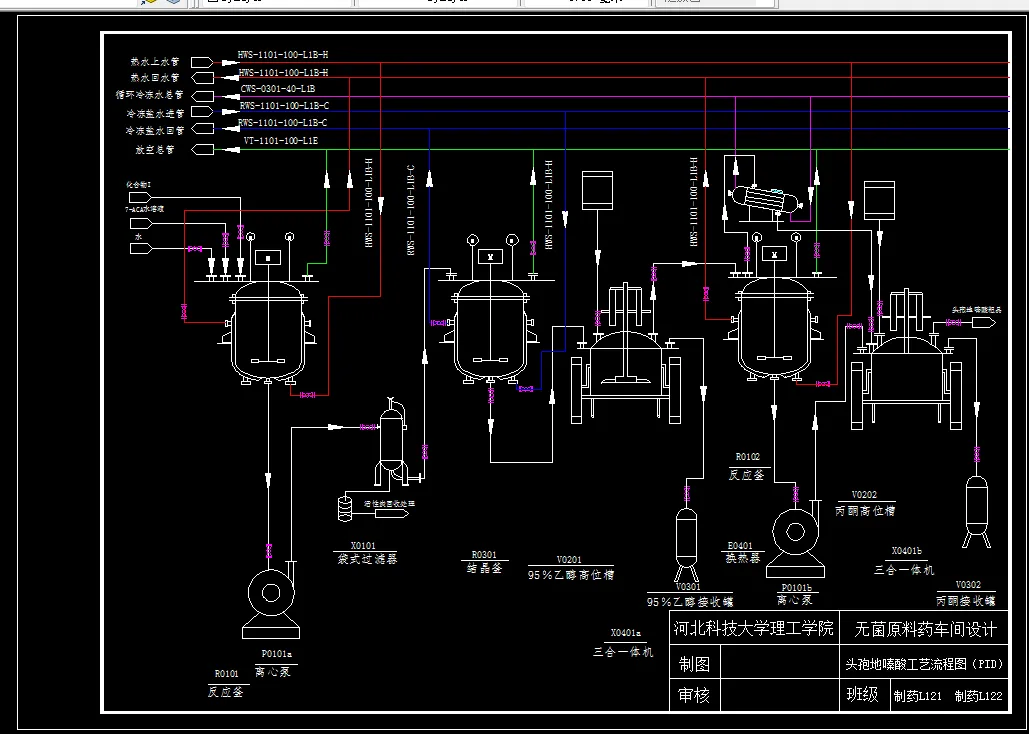This screenshot has width=1029, height=734.
Task: Select the V0201 ethanol elevated tank rectangle
Action: (x=597, y=191)
